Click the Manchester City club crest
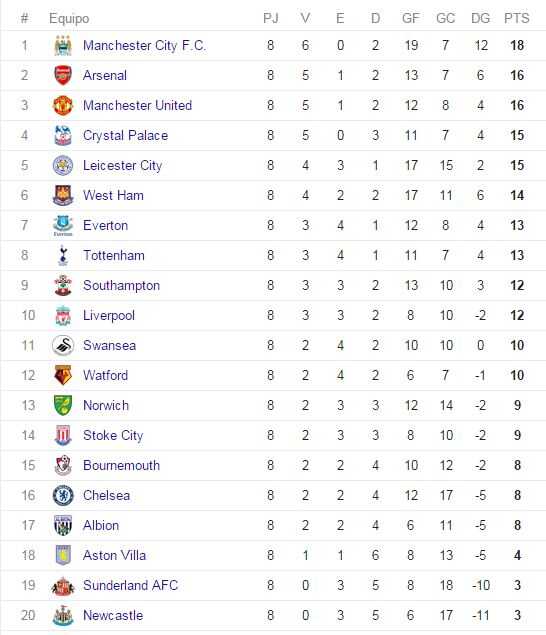This screenshot has width=546, height=635. tap(63, 45)
